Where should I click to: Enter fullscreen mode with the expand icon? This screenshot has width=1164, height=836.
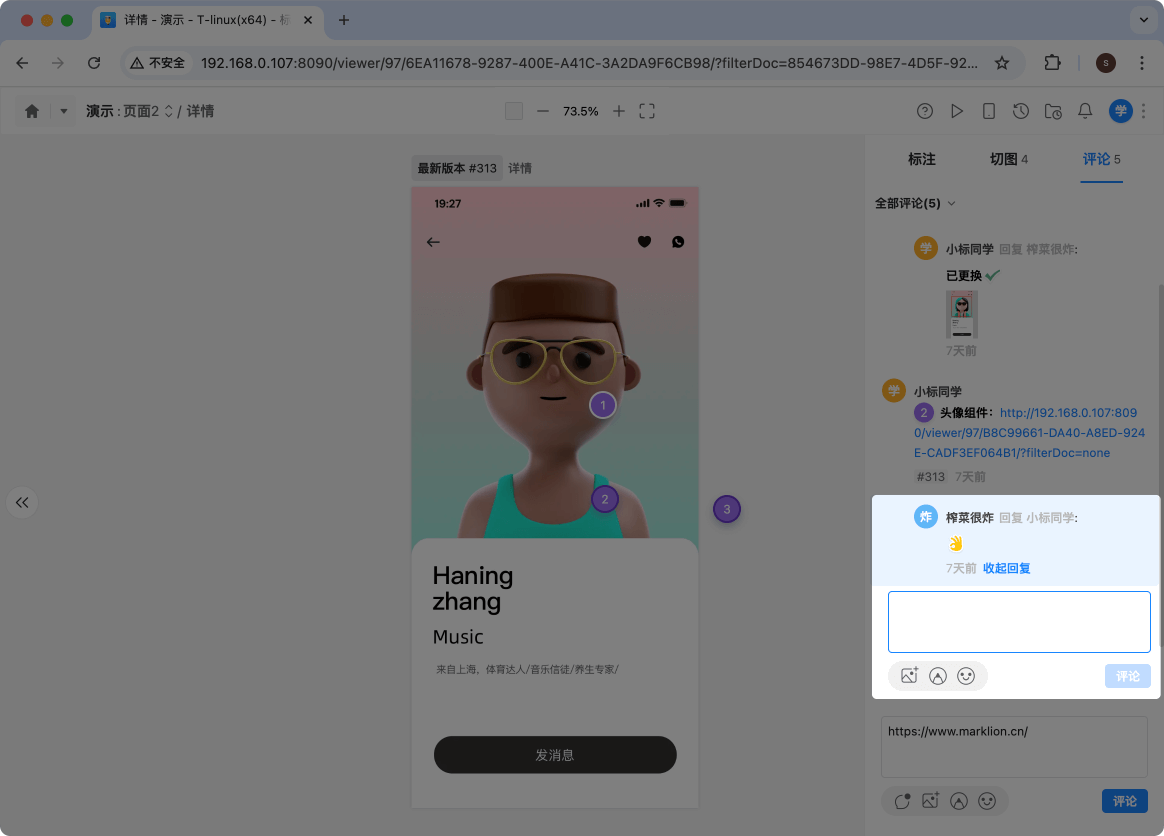[x=647, y=111]
